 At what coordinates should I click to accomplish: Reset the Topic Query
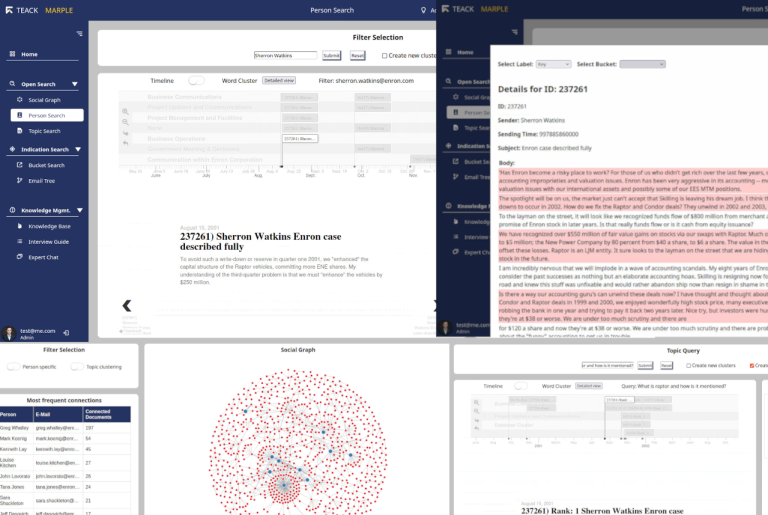666,366
